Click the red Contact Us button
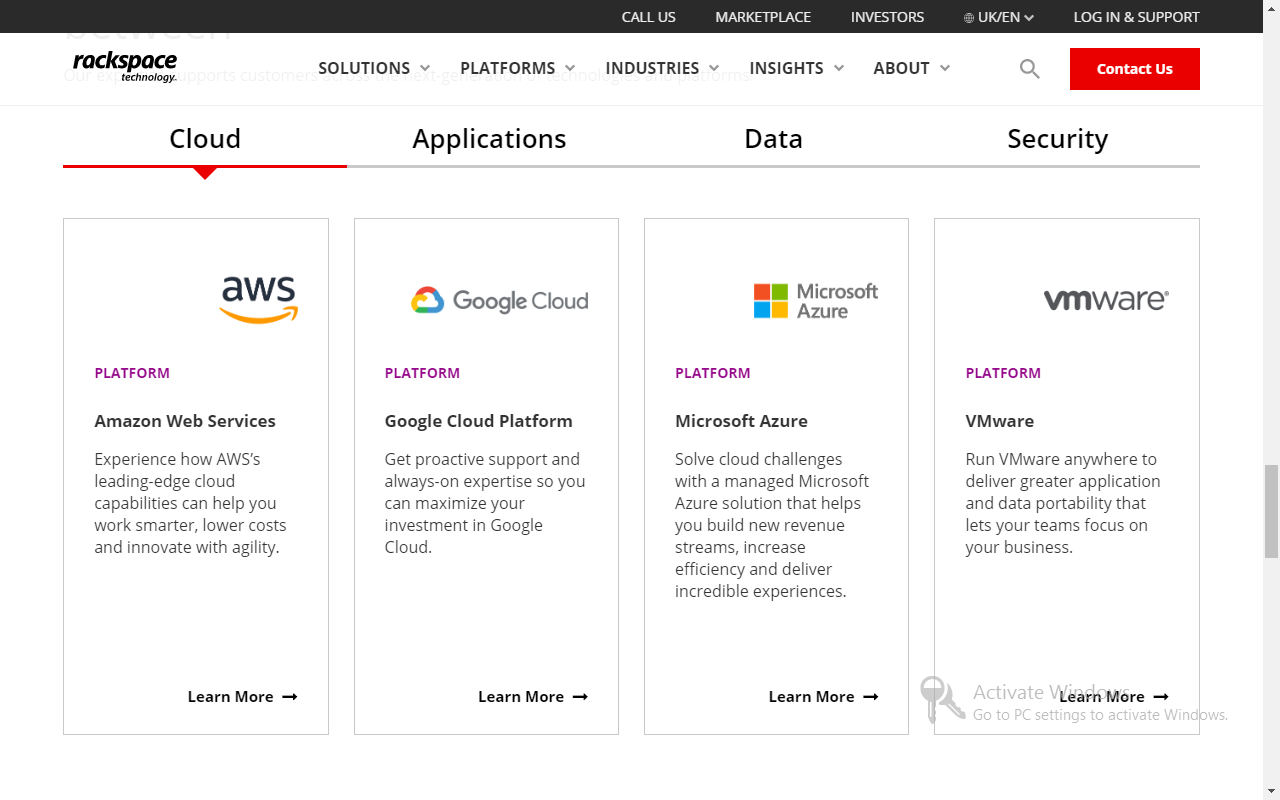The image size is (1280, 800). point(1135,69)
